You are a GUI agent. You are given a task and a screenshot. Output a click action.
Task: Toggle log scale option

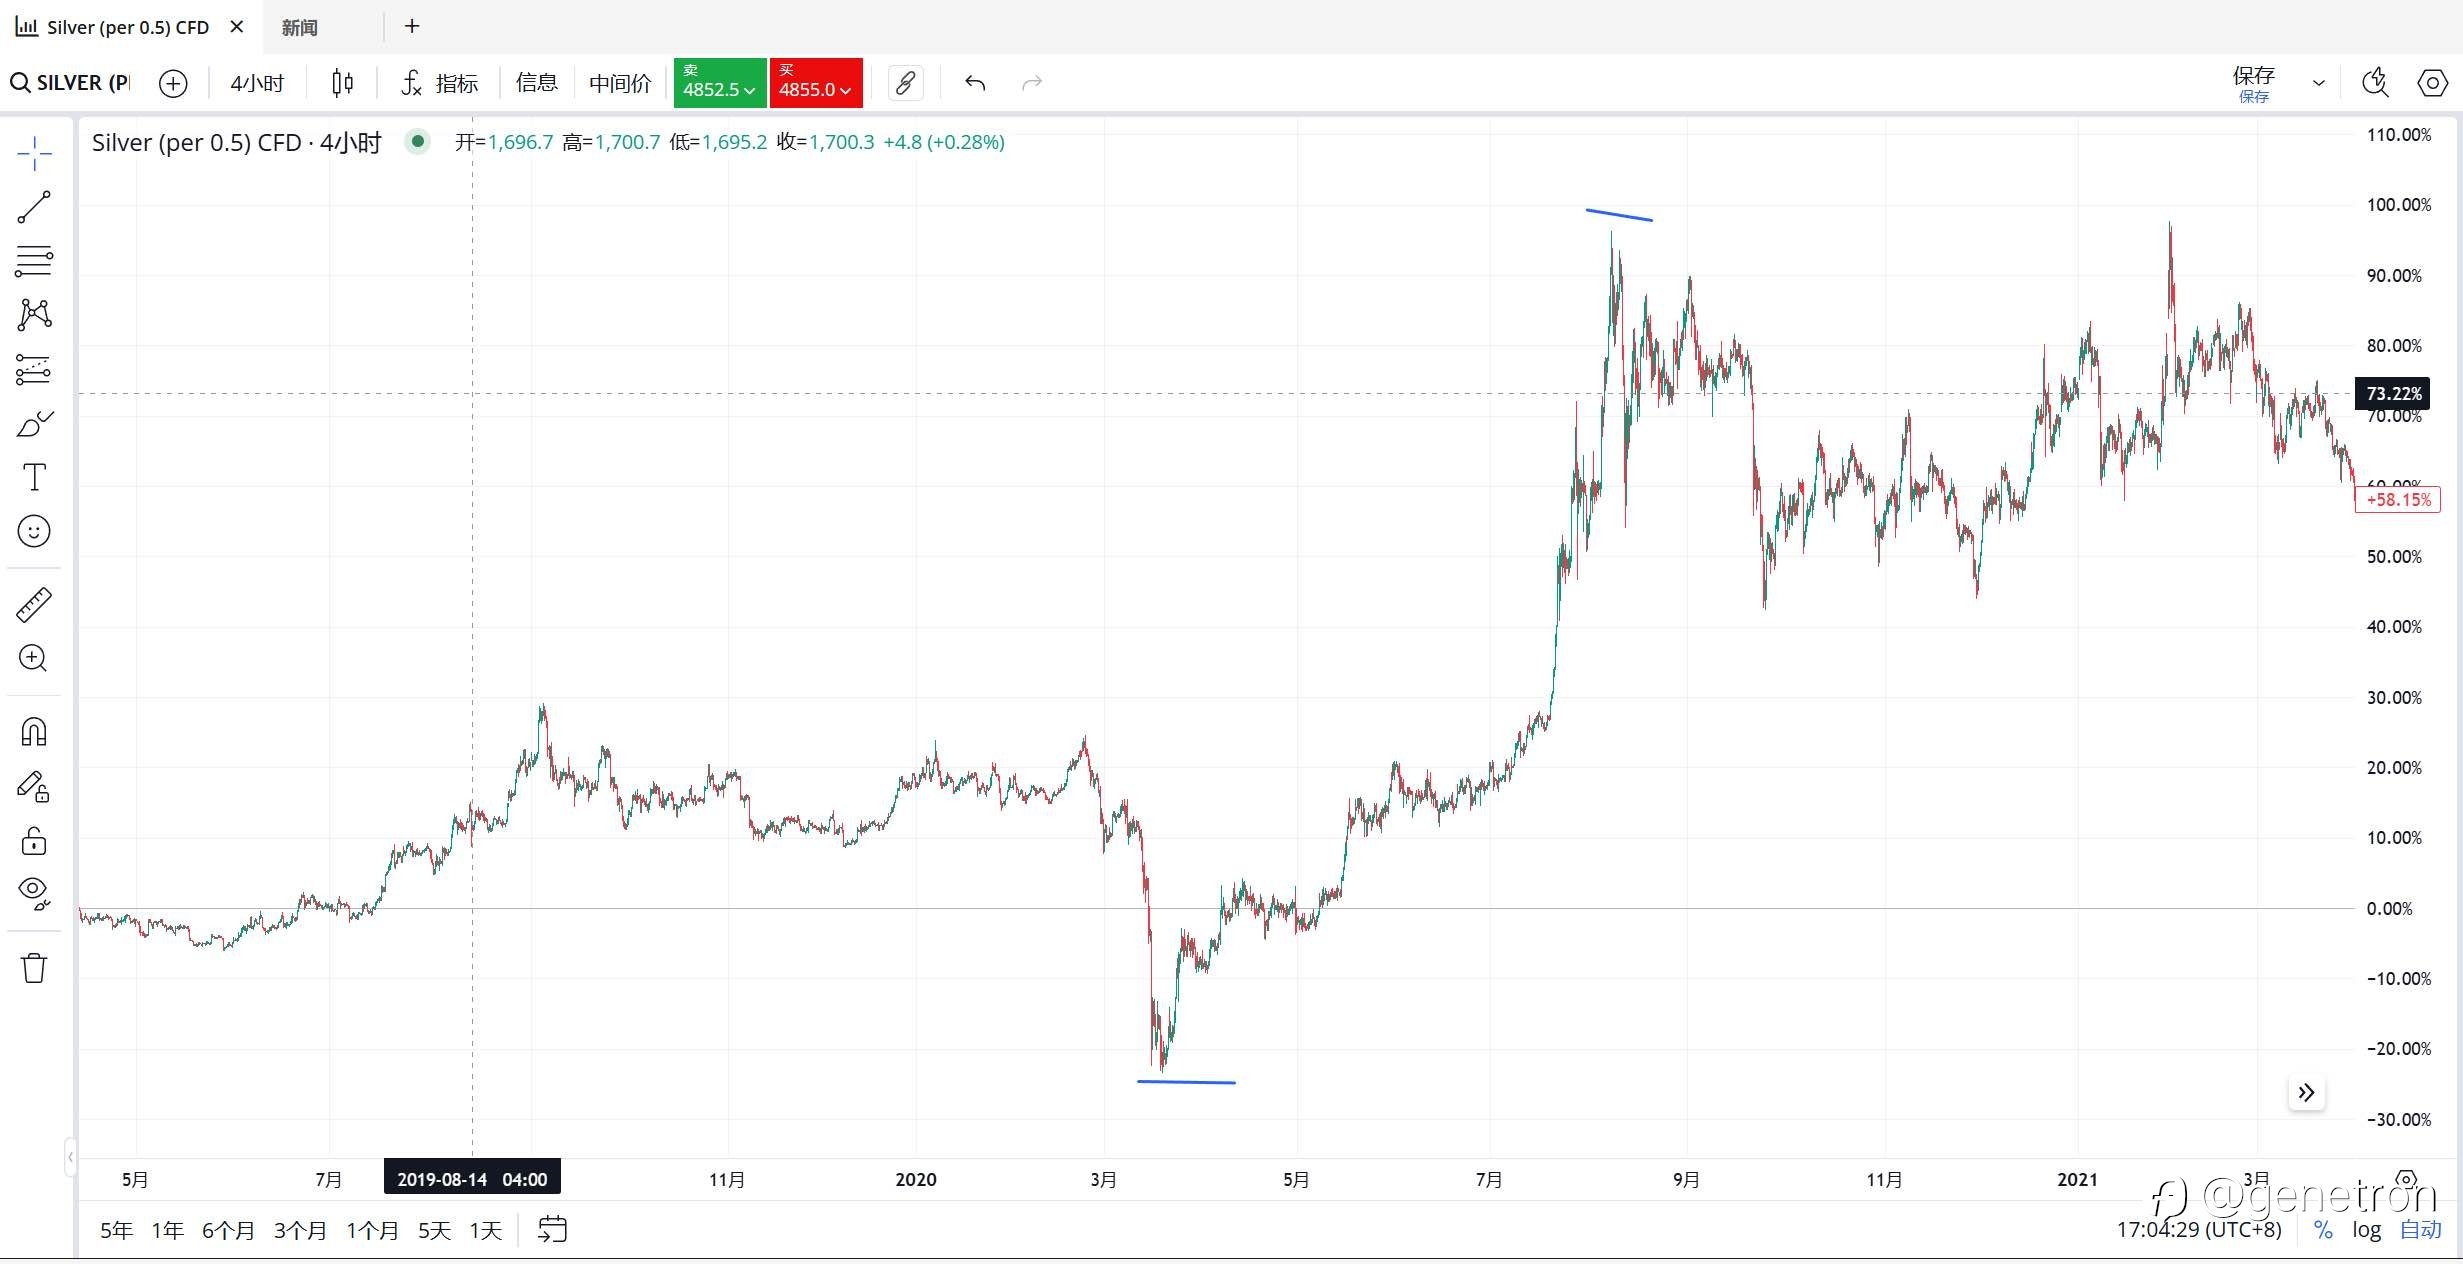tap(2366, 1230)
